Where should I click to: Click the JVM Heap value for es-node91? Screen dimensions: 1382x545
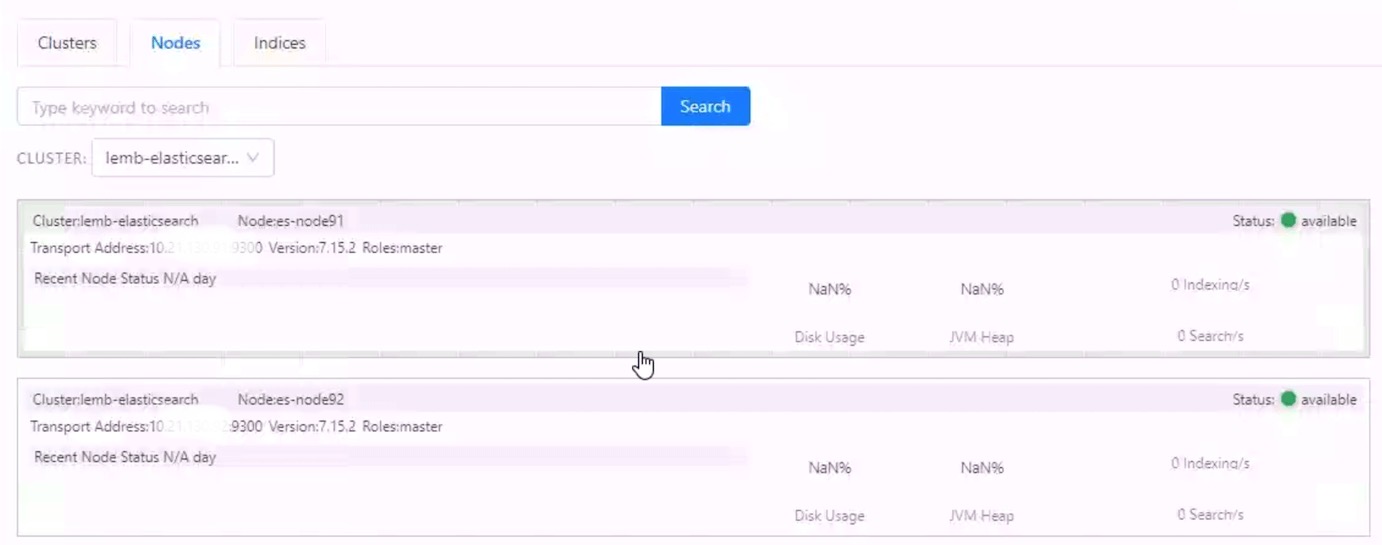pos(981,289)
